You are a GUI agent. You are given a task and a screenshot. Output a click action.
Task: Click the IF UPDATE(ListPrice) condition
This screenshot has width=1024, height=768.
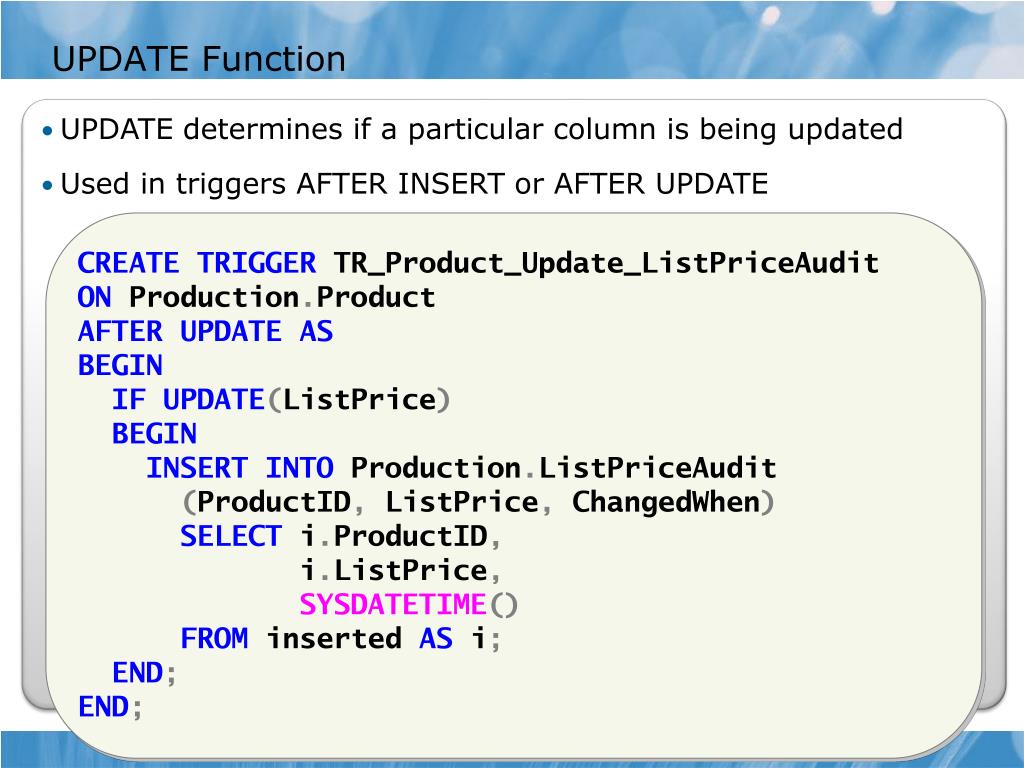coord(281,400)
